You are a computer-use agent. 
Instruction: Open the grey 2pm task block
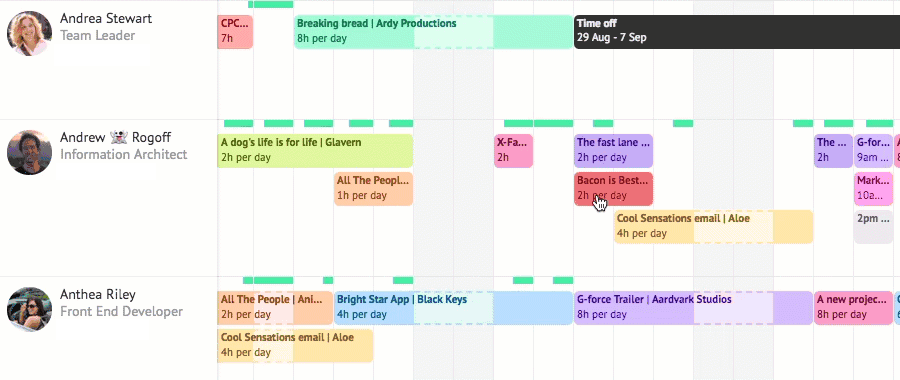(874, 227)
